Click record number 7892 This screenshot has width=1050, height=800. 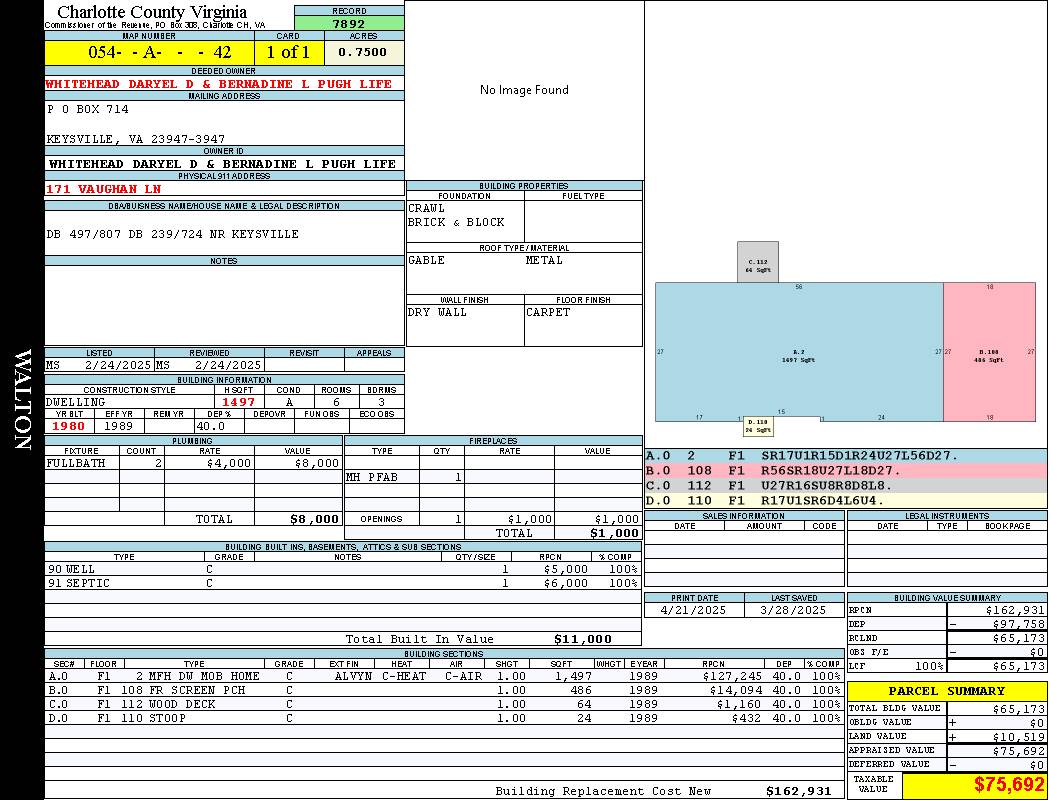point(349,23)
